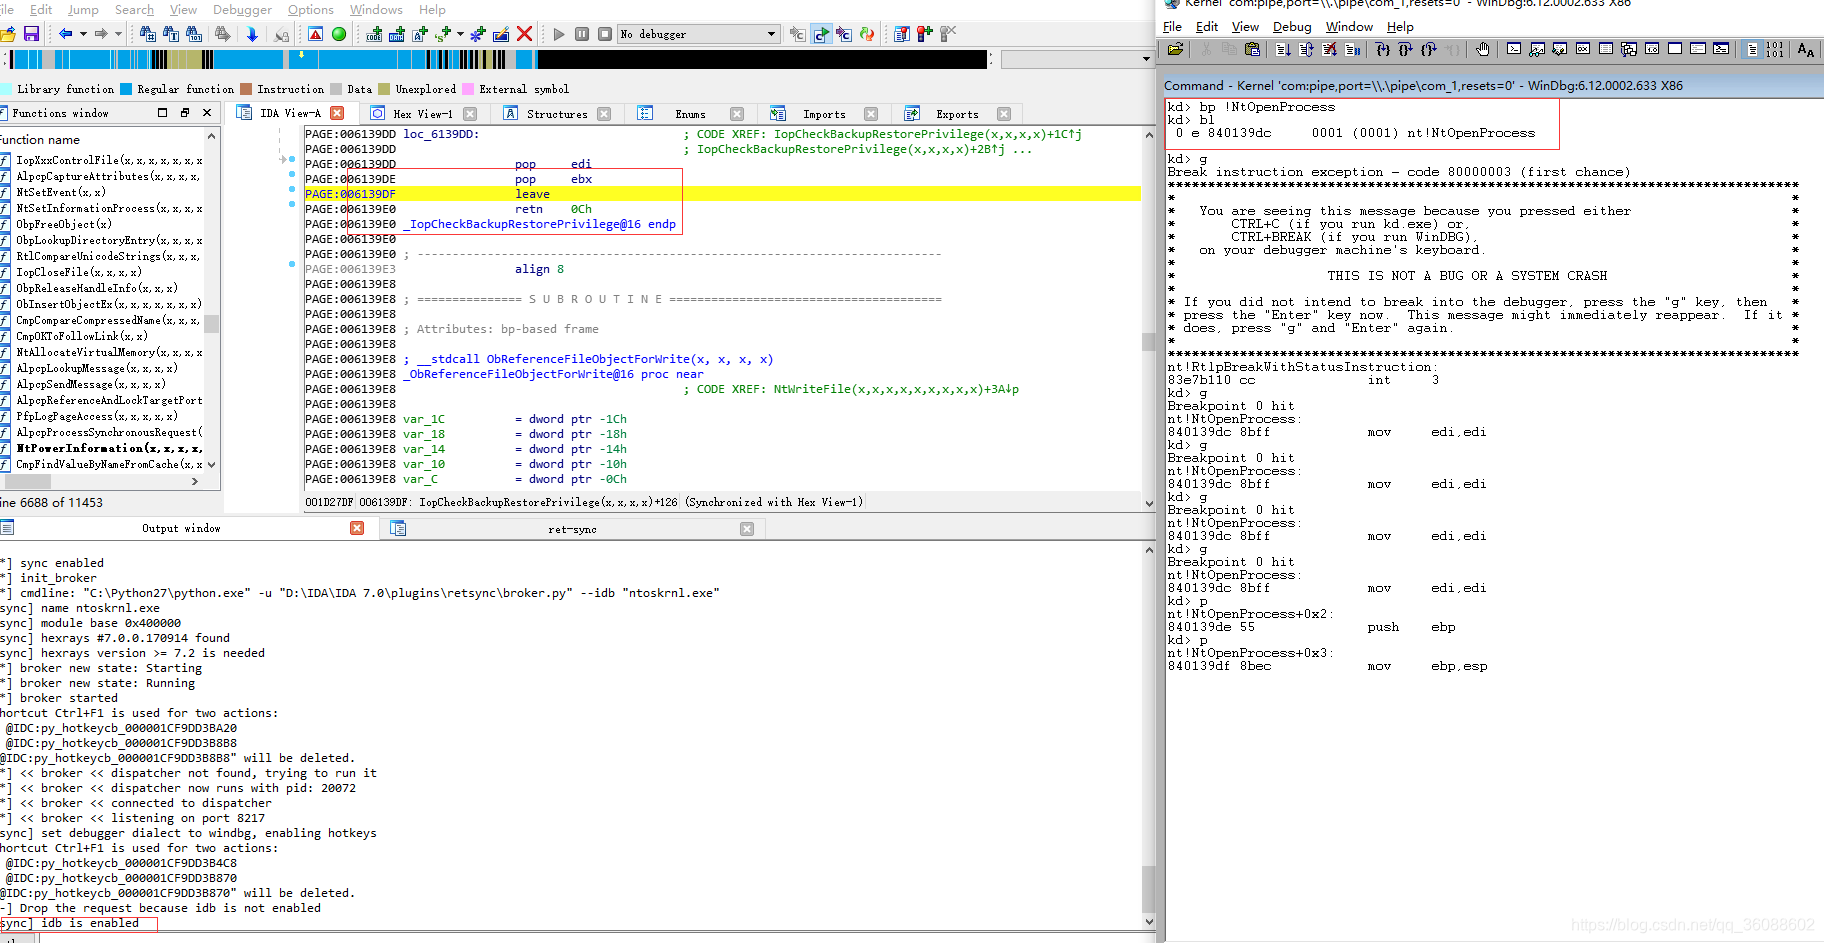
Task: Expand the forward-jump history dropdown arrow
Action: [118, 34]
